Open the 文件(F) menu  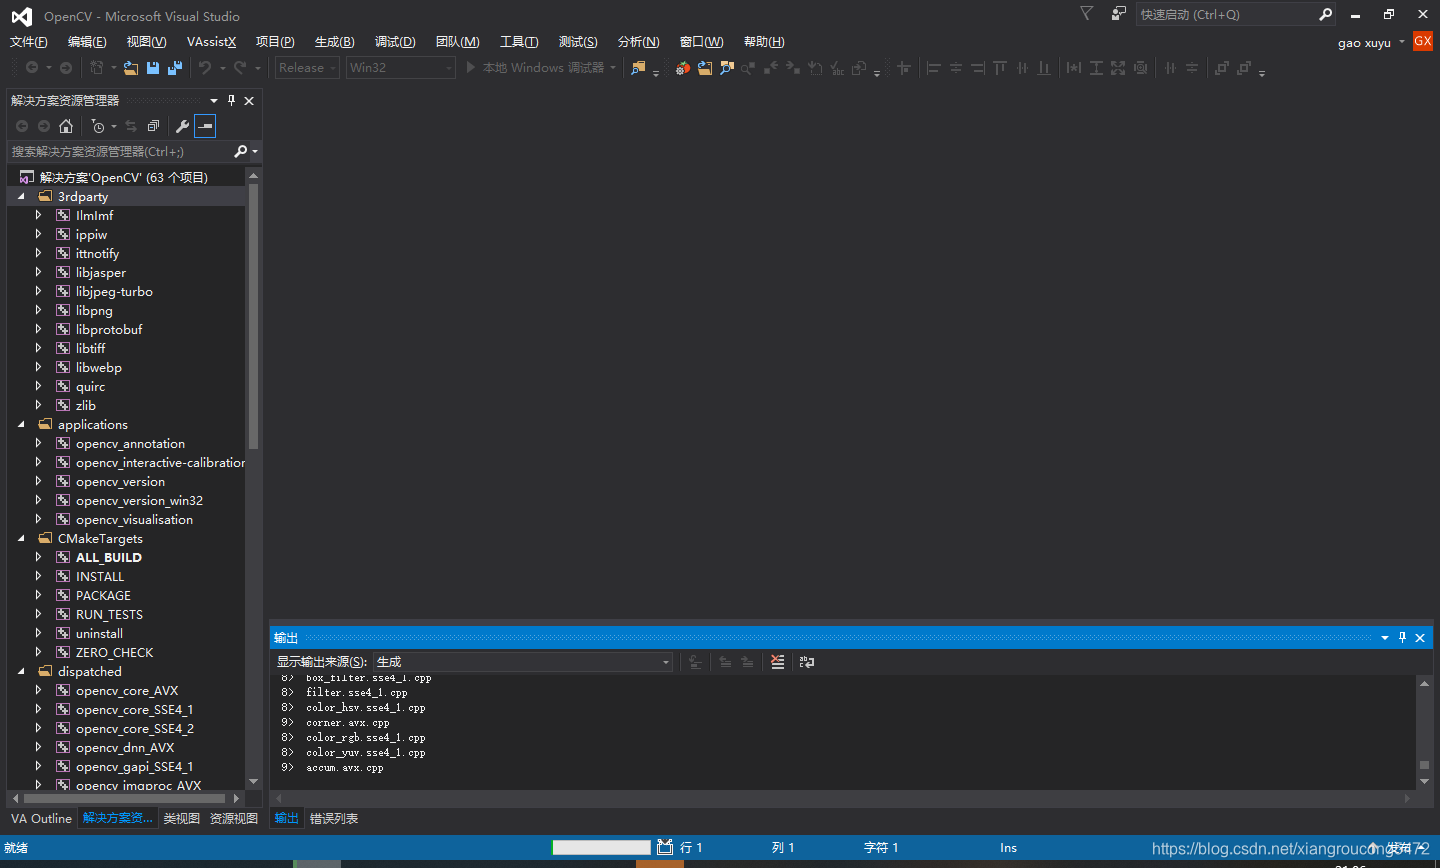coord(29,41)
